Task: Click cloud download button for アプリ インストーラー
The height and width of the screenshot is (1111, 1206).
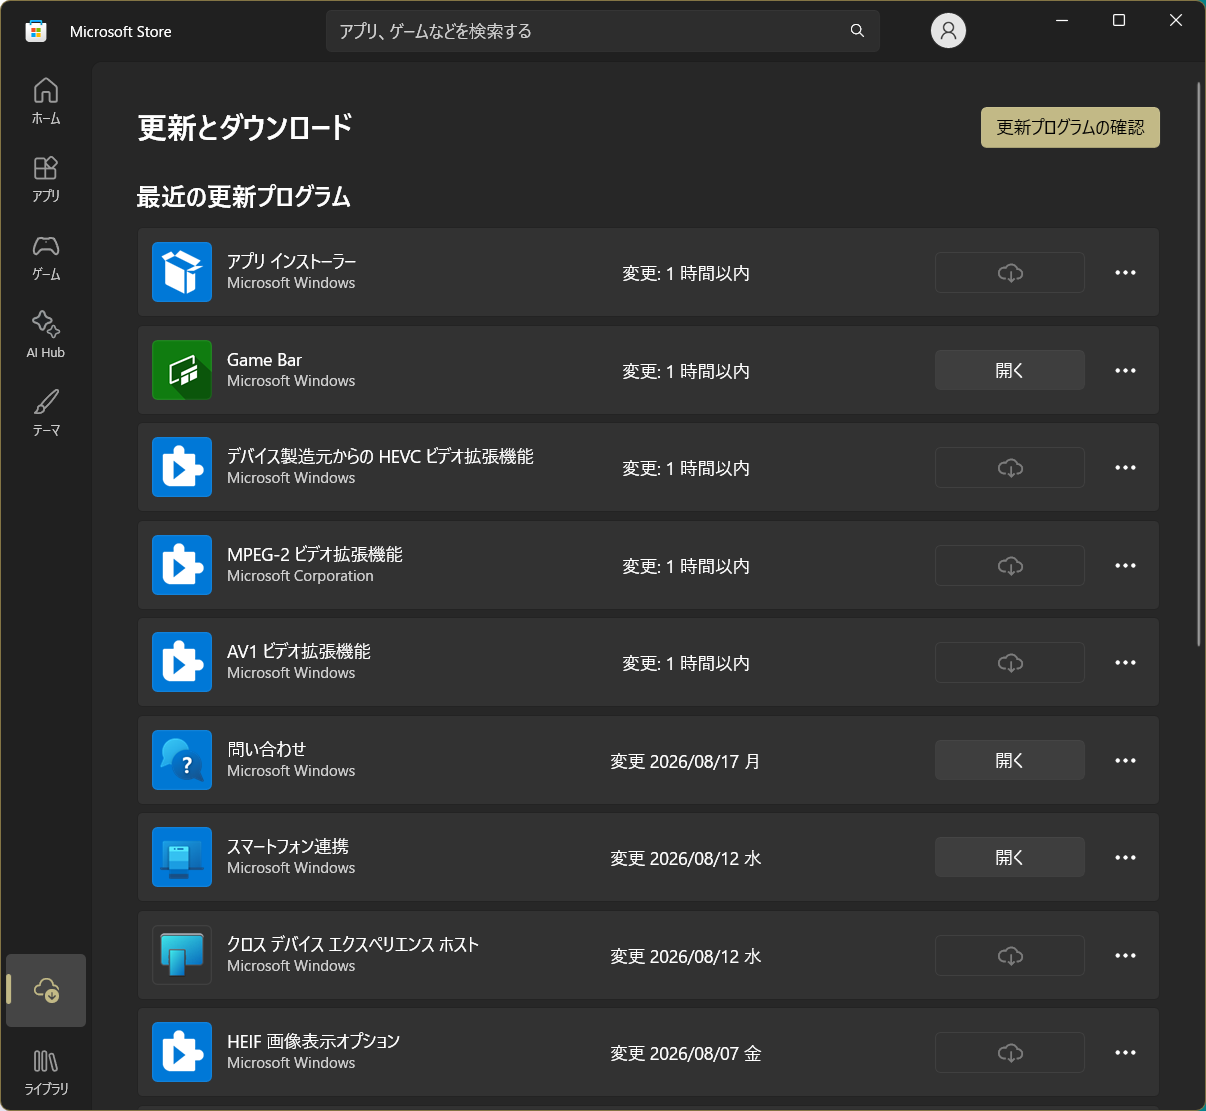Action: [x=1010, y=272]
